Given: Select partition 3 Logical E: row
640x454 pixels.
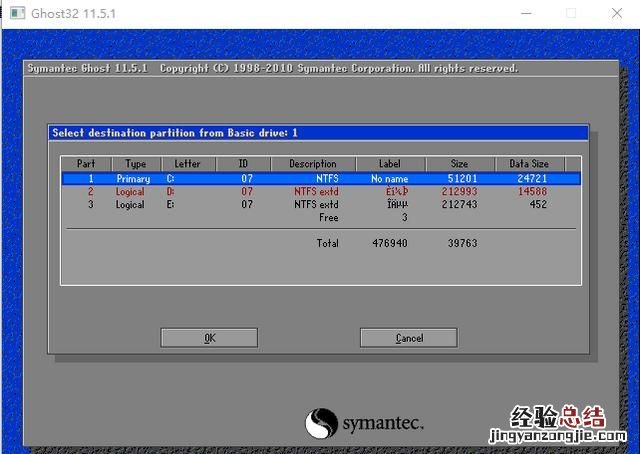Looking at the screenshot, I should click(x=320, y=204).
